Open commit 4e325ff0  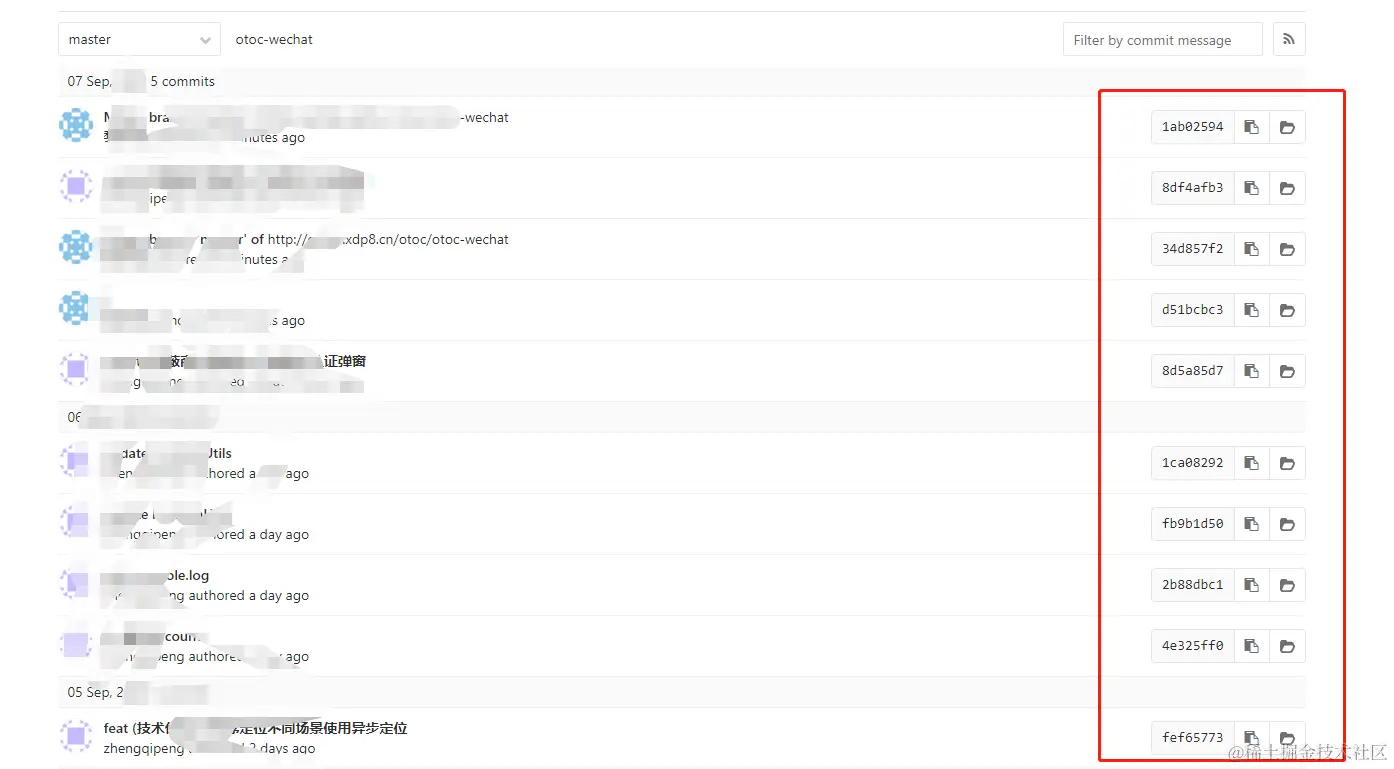(1192, 646)
